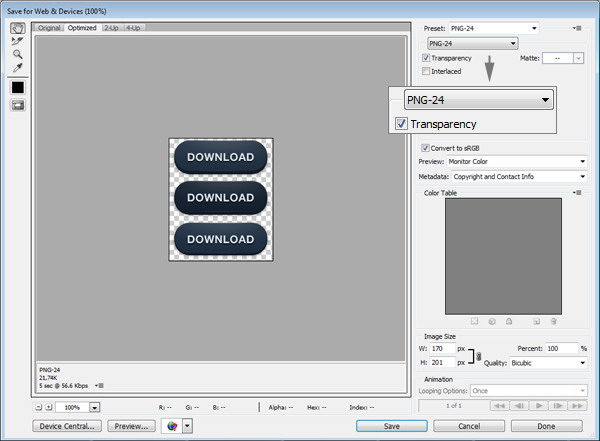This screenshot has height=441, width=600.
Task: Click the Save button
Action: point(391,426)
